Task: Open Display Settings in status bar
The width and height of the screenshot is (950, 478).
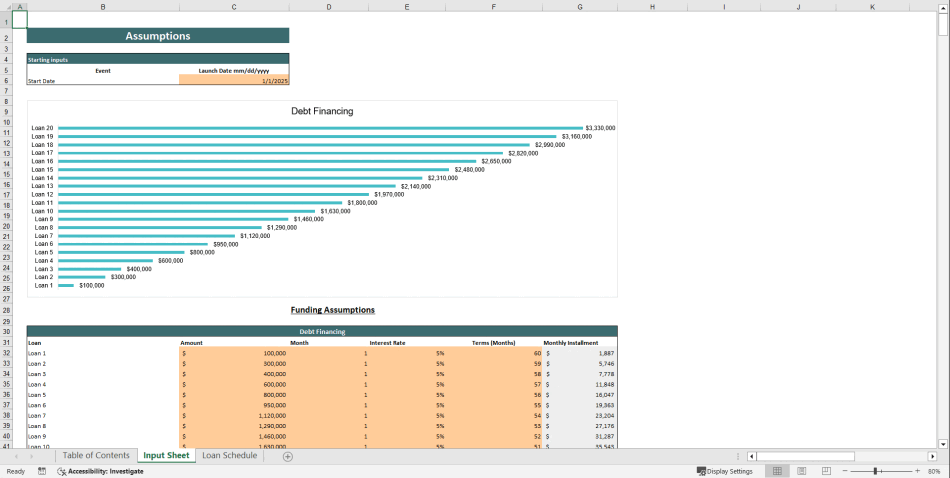Action: (725, 471)
